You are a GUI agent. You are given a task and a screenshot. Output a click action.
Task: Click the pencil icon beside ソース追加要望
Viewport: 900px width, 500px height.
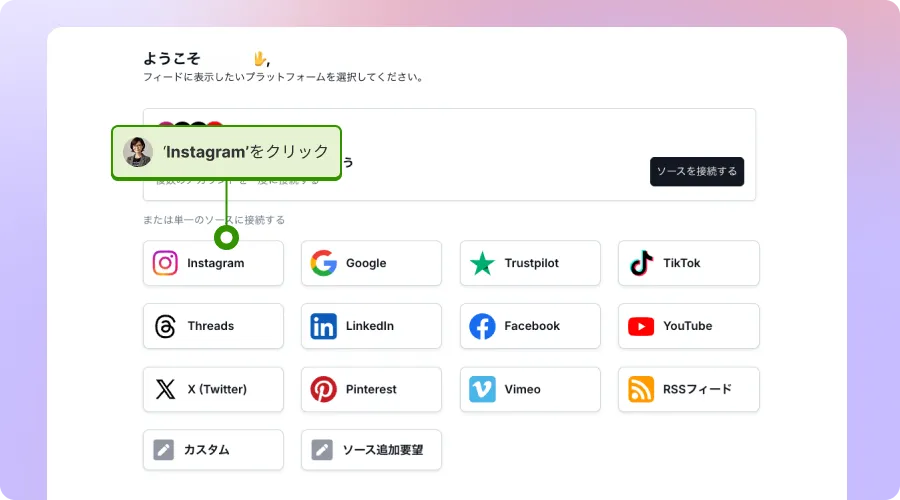click(x=322, y=450)
